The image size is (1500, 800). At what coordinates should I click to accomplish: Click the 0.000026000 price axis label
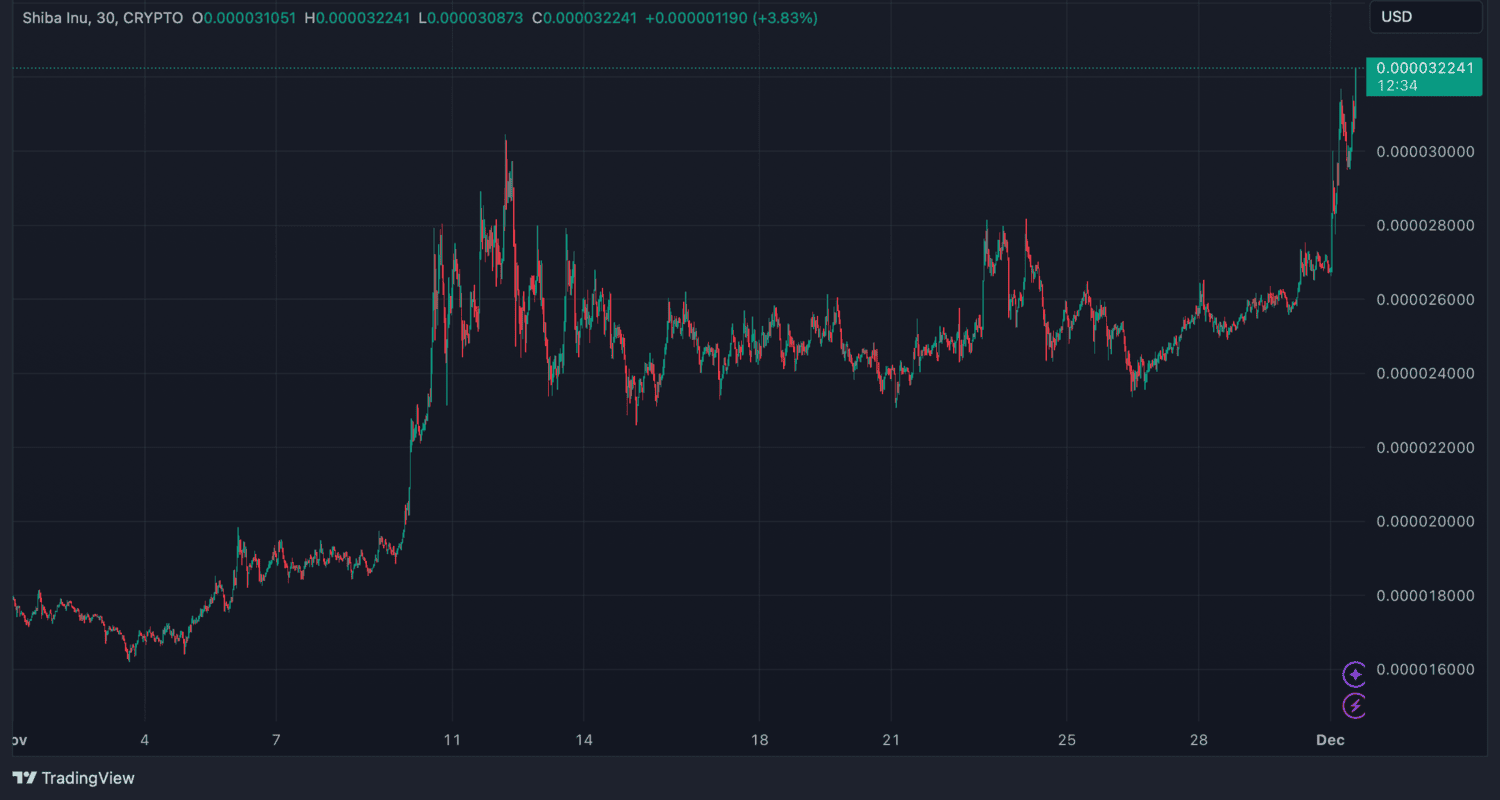pos(1426,300)
